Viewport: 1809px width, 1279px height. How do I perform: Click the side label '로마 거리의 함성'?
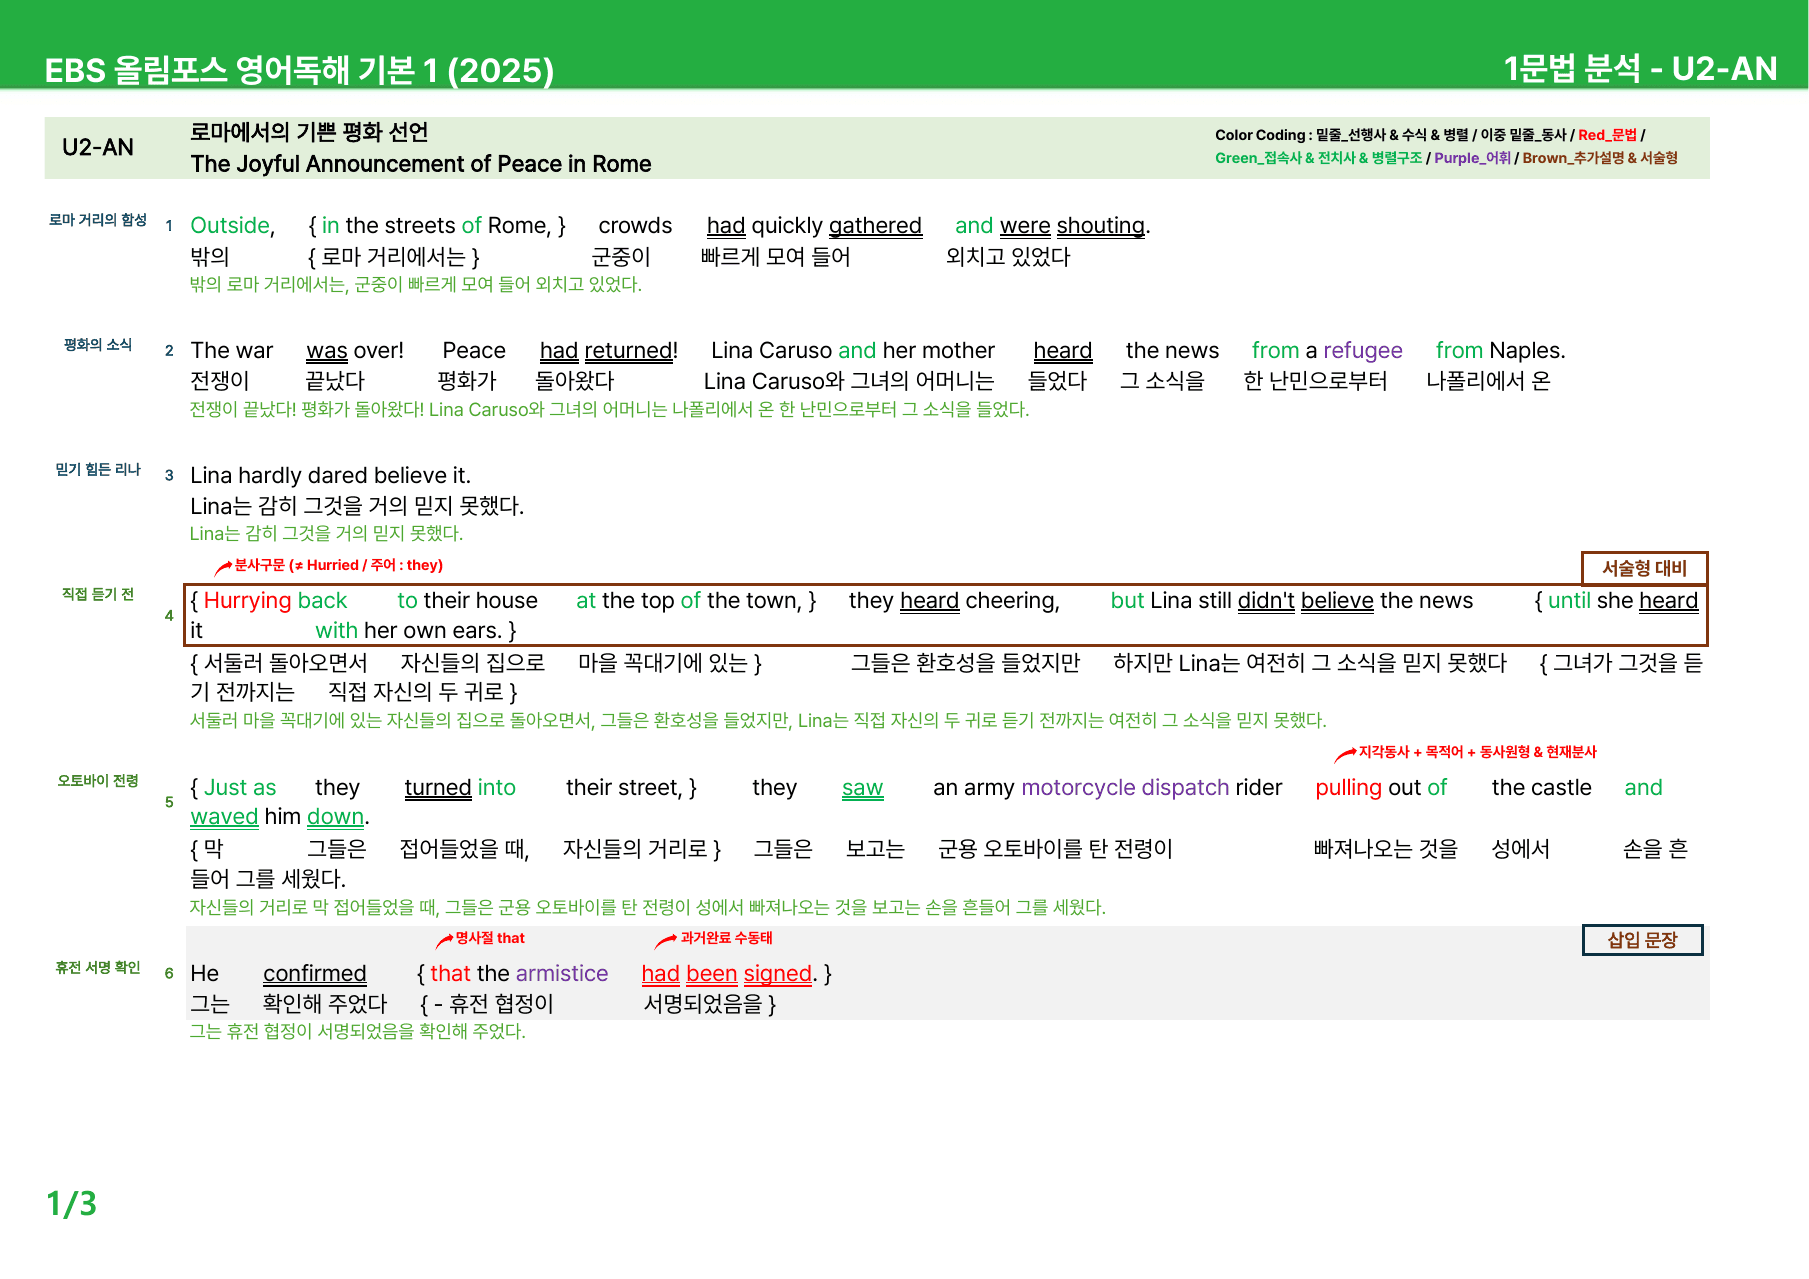(x=98, y=220)
